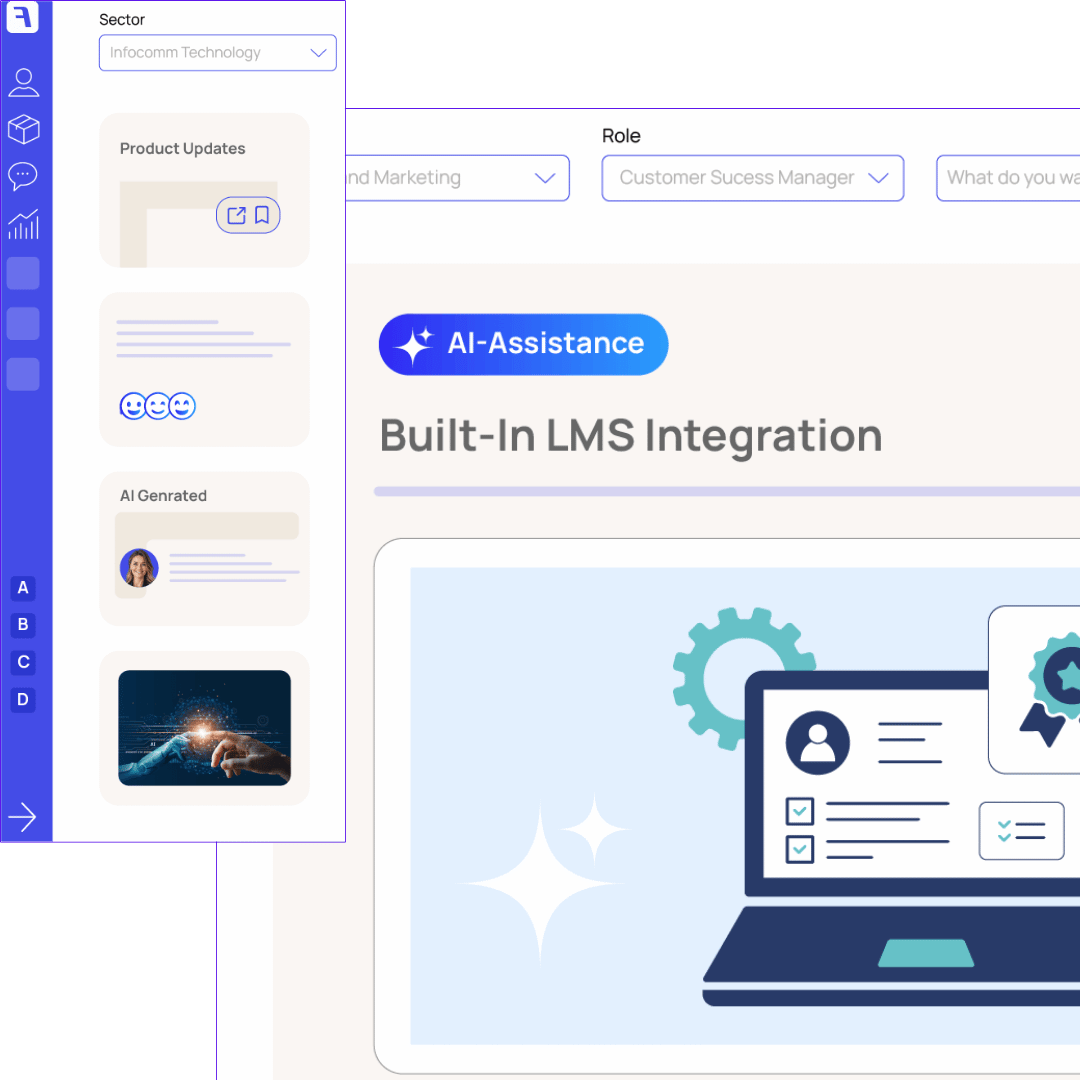The image size is (1080, 1080).
Task: Expand the Sector dropdown Infocomm Technology
Action: pyautogui.click(x=217, y=53)
